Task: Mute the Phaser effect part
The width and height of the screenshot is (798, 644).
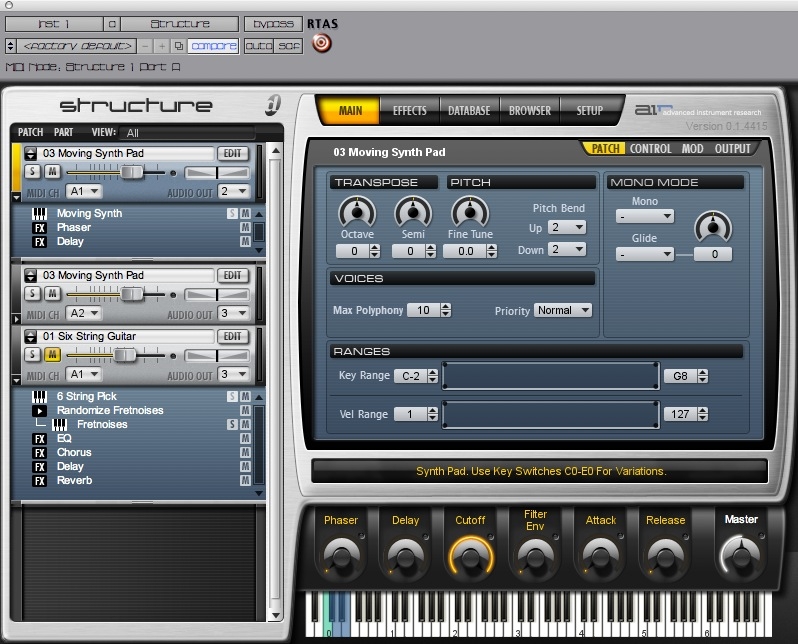Action: 245,228
